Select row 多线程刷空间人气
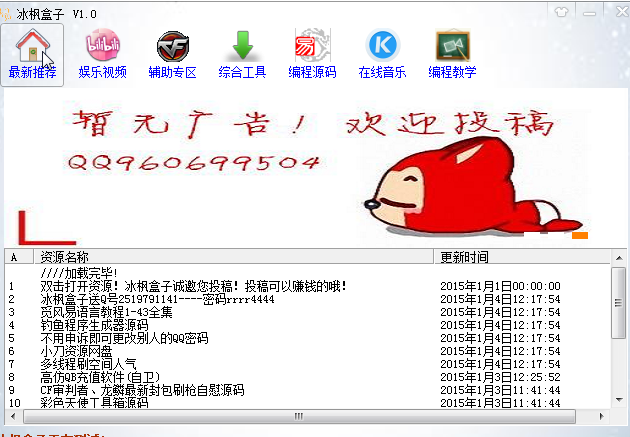 [308, 364]
